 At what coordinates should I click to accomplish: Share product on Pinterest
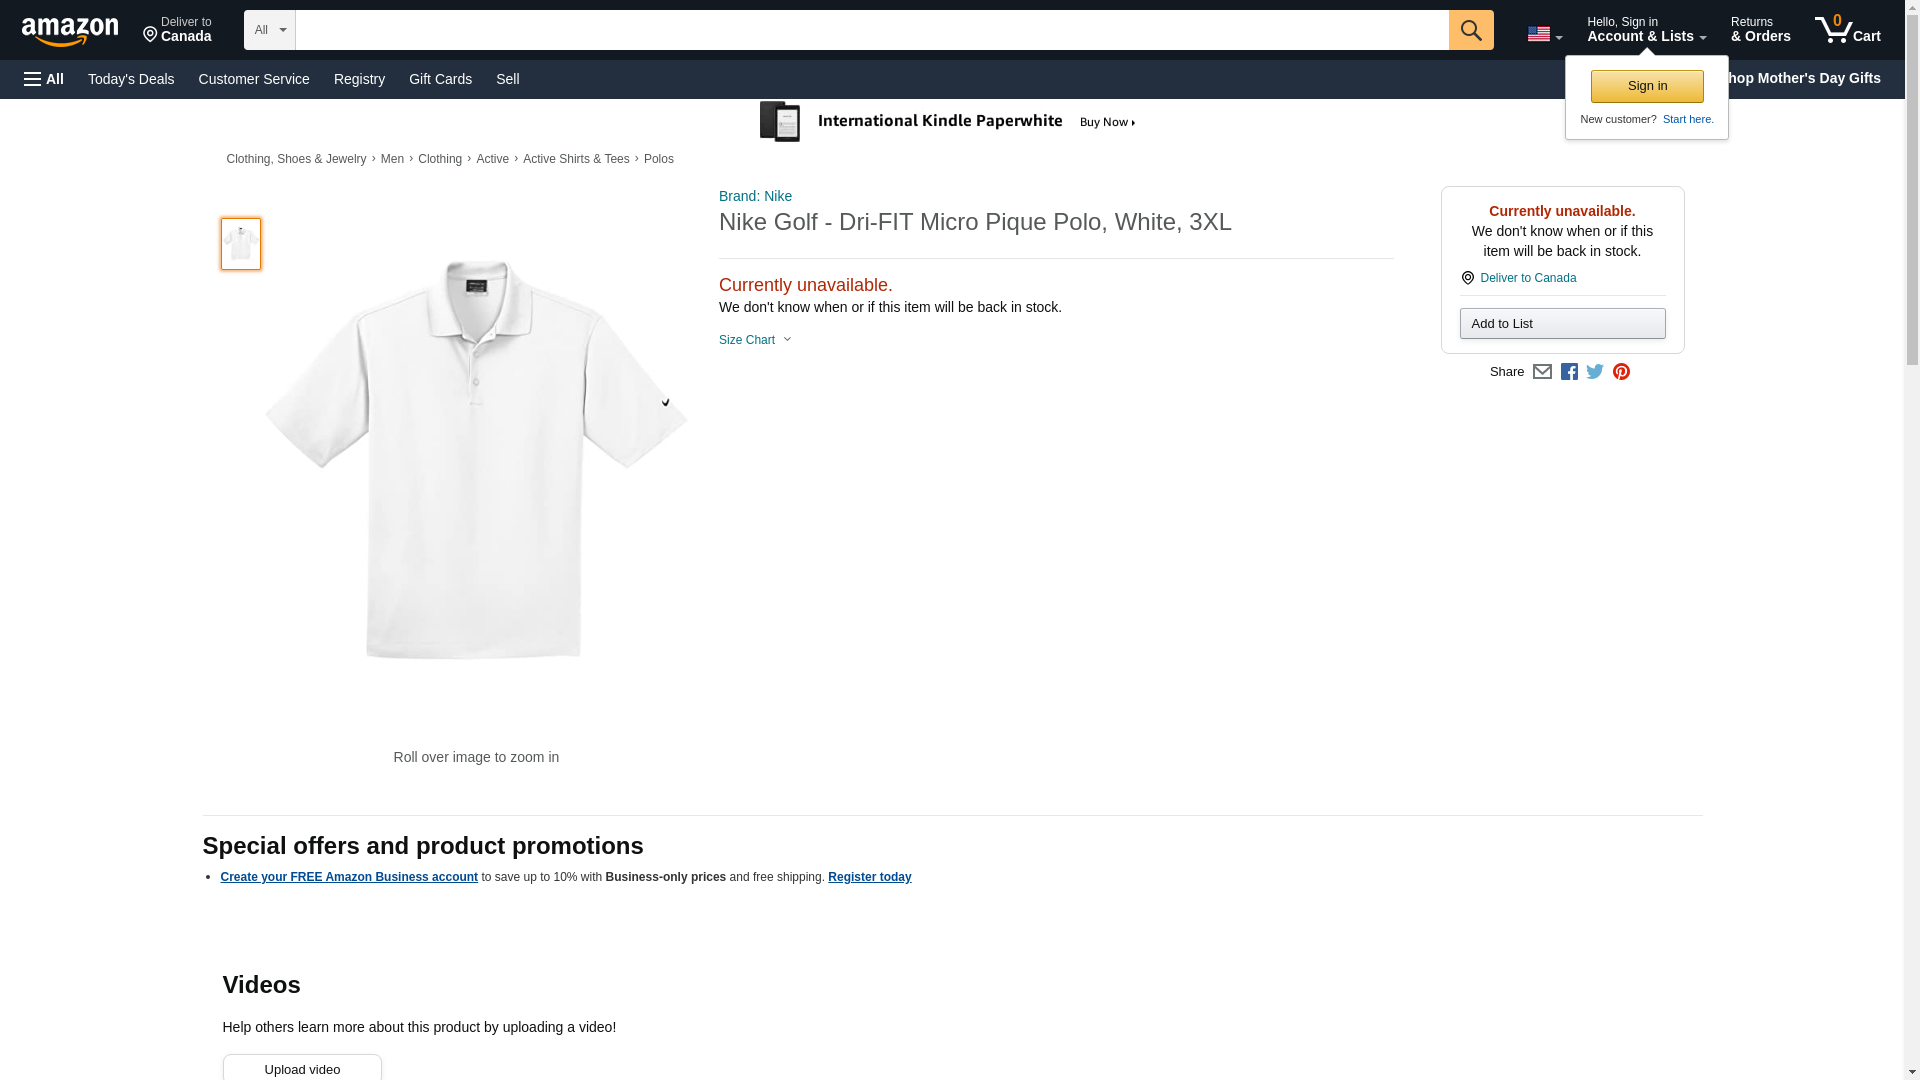pos(1621,372)
